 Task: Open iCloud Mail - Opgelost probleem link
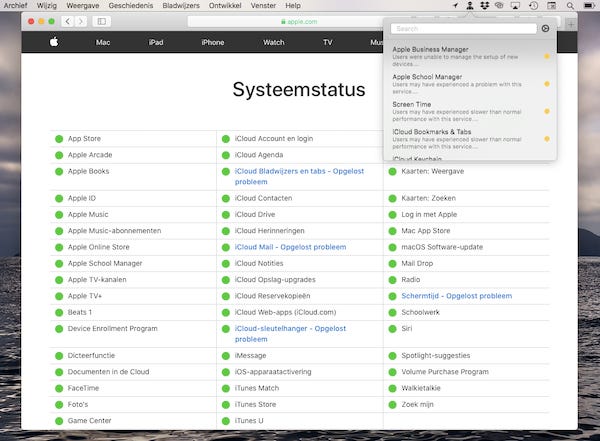point(290,247)
